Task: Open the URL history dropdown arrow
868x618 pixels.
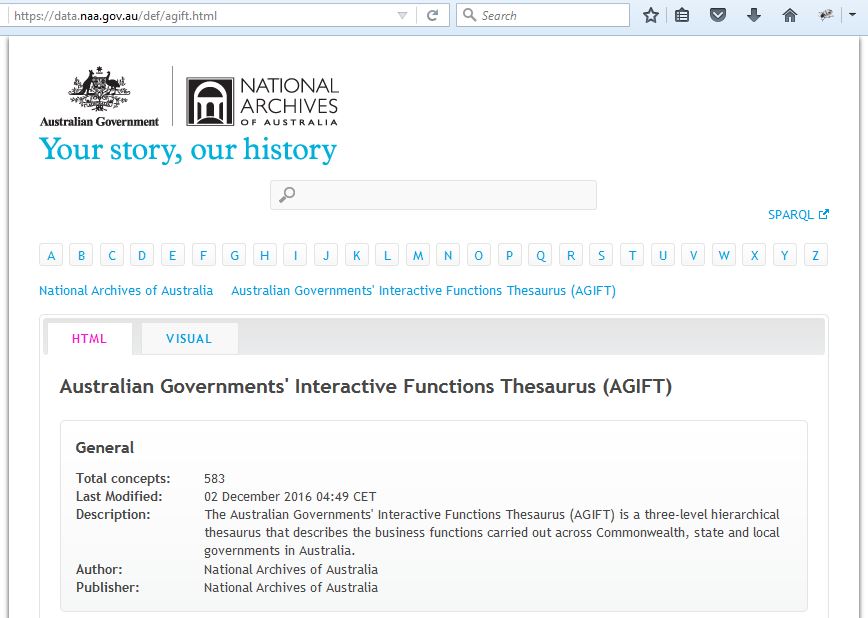Action: (x=402, y=16)
